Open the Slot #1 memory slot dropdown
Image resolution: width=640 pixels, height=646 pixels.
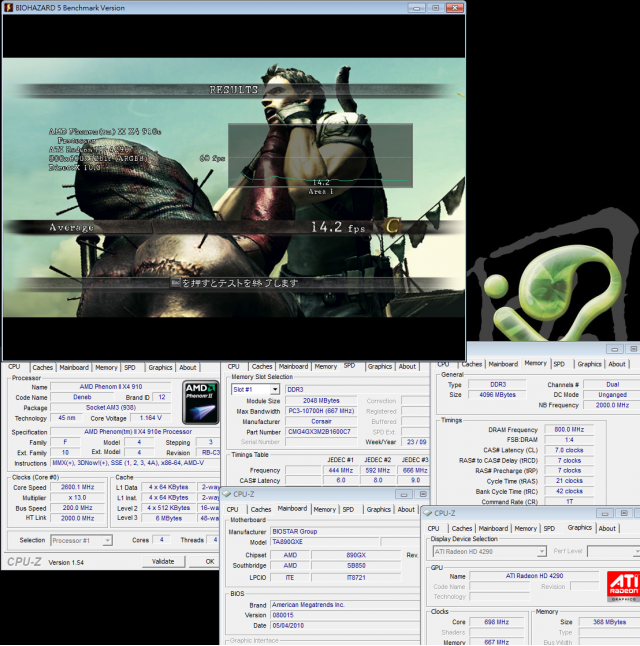(275, 389)
